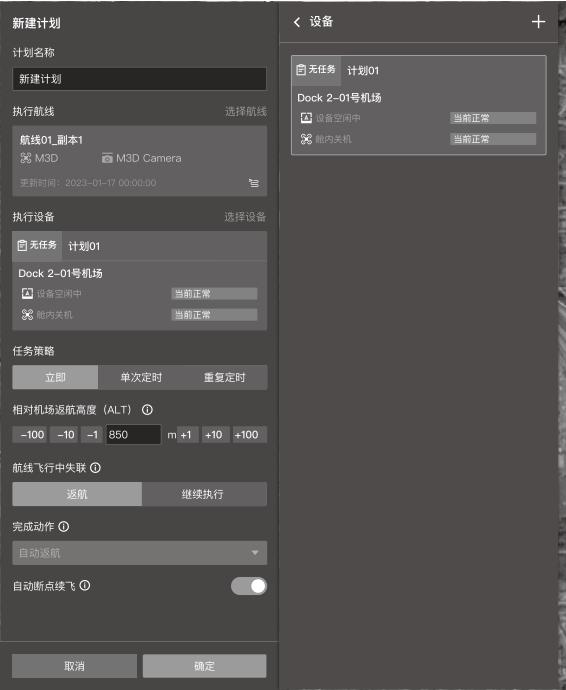Click the dropdown arrow in 完成动作 field
Screen dimensions: 566x690
pos(255,553)
